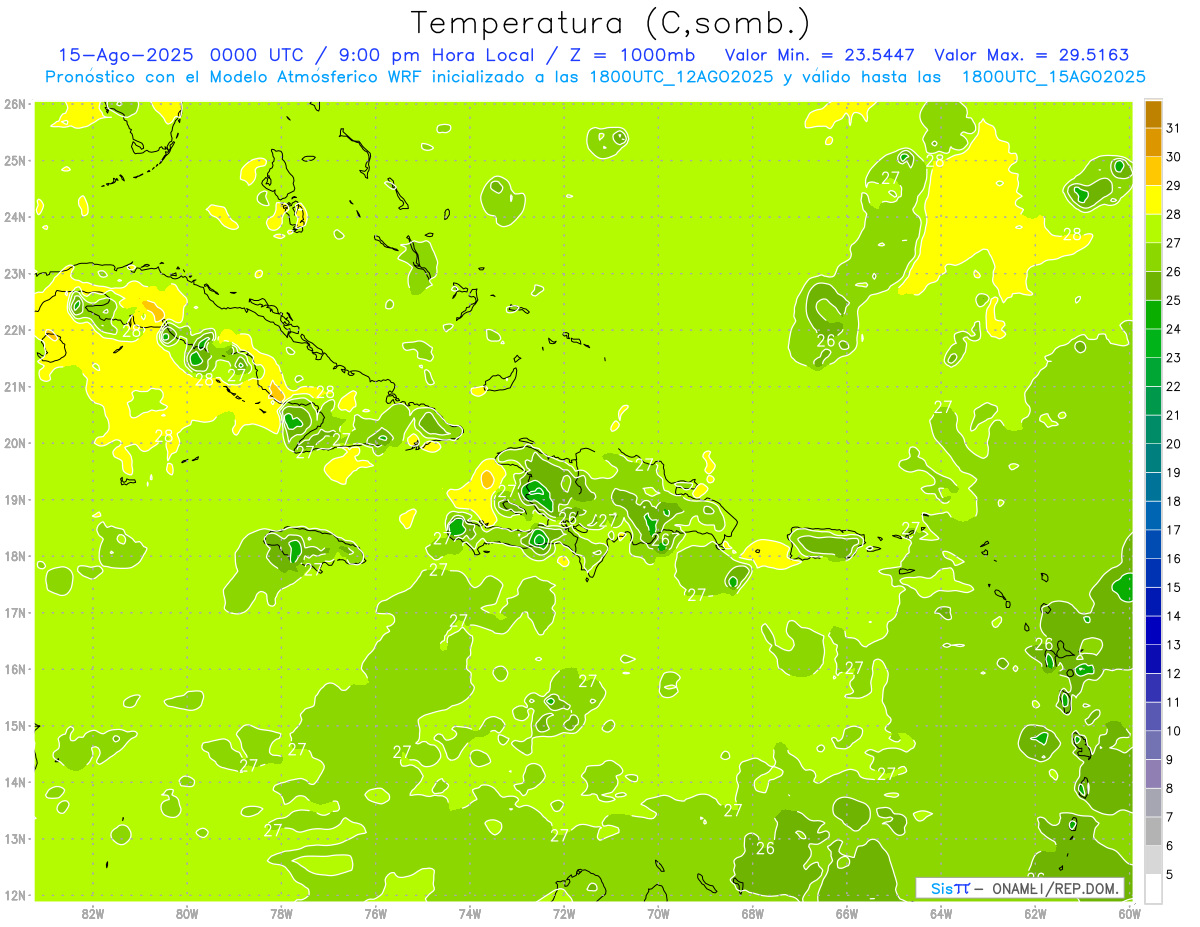This screenshot has width=1200, height=927.
Task: Click the 12N latitude axis label
Action: pos(15,895)
